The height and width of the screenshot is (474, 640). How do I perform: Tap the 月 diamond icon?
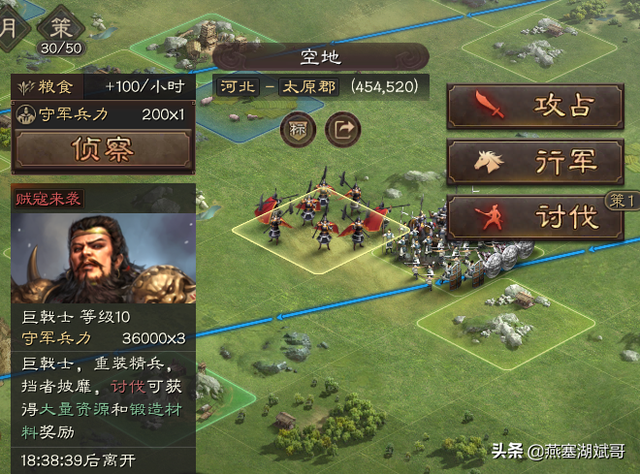click(10, 28)
